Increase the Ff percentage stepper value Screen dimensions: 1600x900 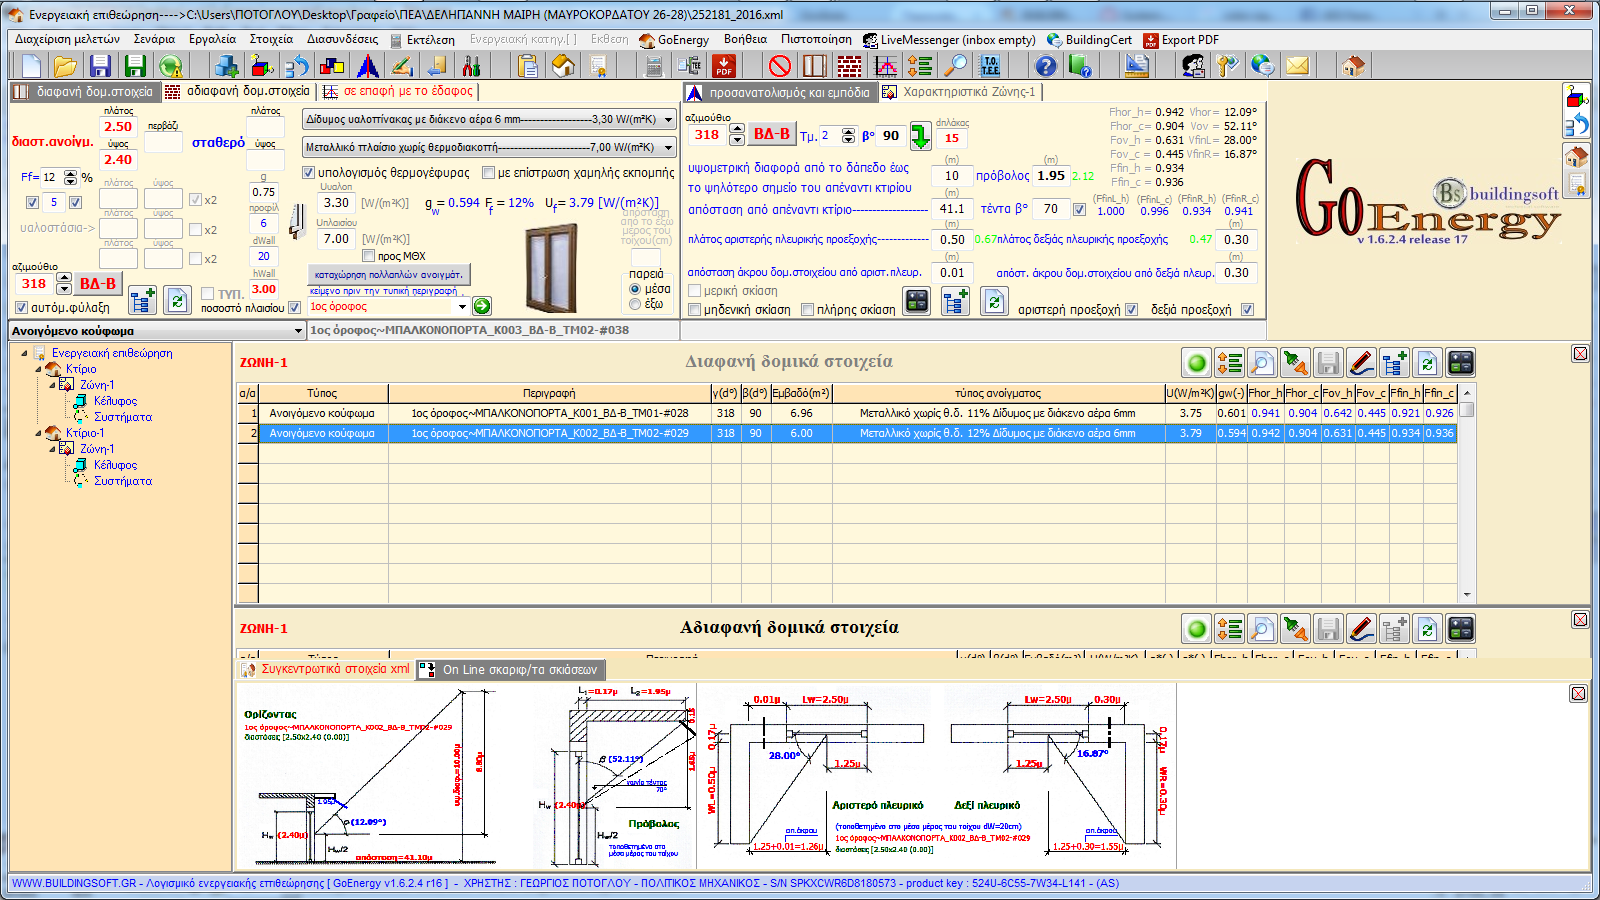point(70,173)
